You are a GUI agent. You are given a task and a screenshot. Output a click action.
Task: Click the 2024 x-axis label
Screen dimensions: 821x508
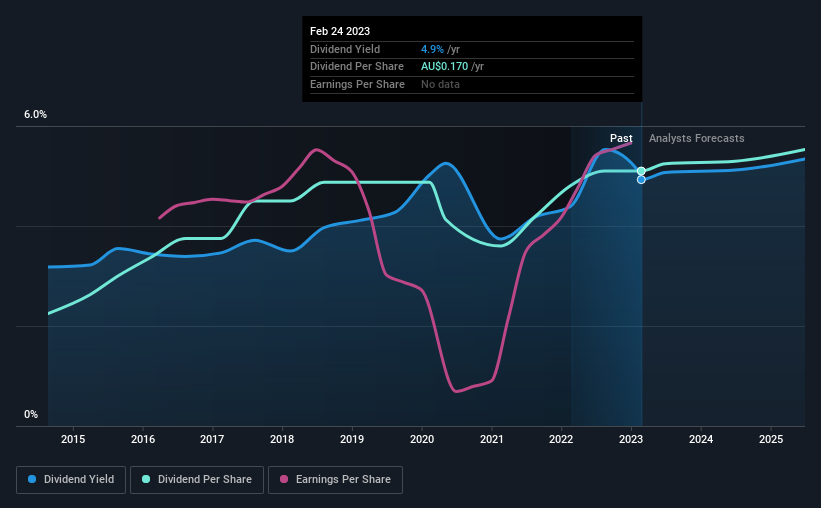701,439
